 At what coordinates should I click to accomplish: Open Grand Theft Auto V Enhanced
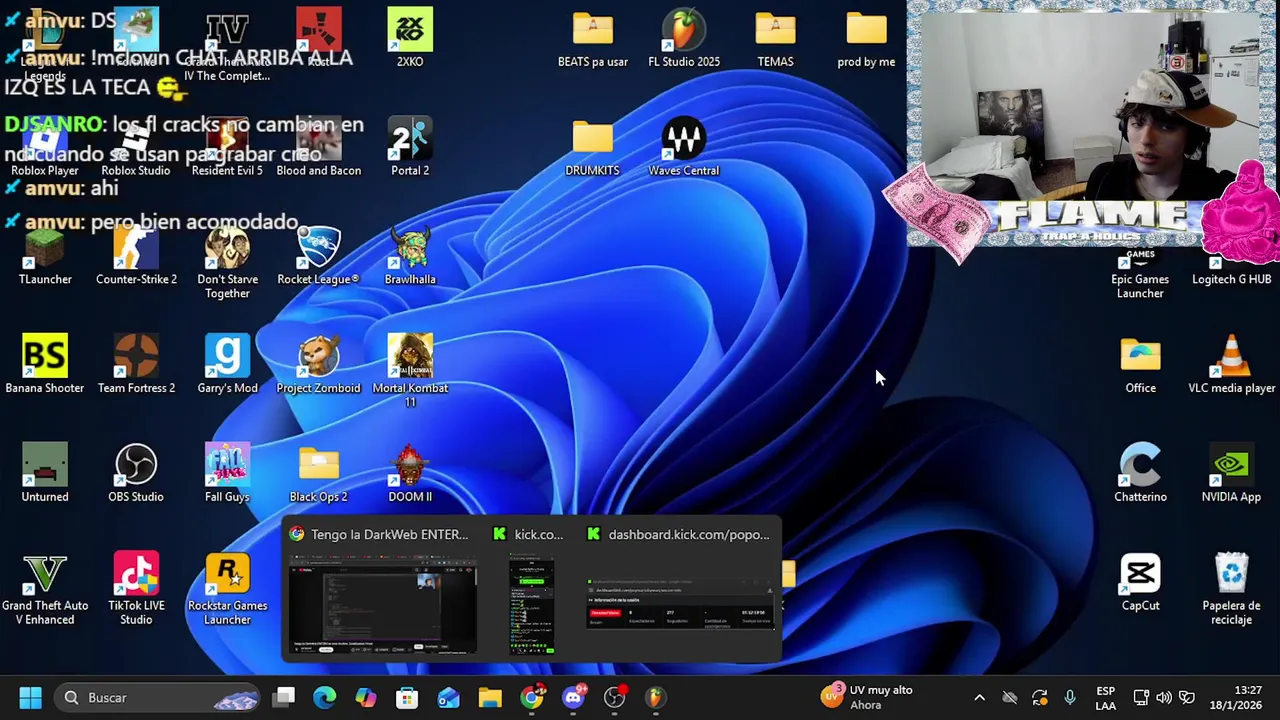tap(45, 590)
